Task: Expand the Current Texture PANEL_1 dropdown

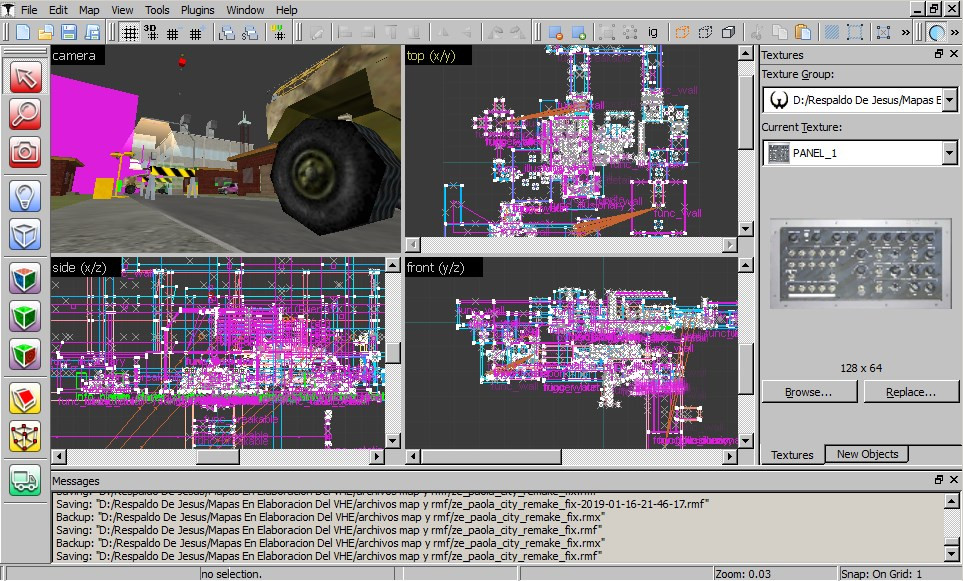Action: point(949,153)
